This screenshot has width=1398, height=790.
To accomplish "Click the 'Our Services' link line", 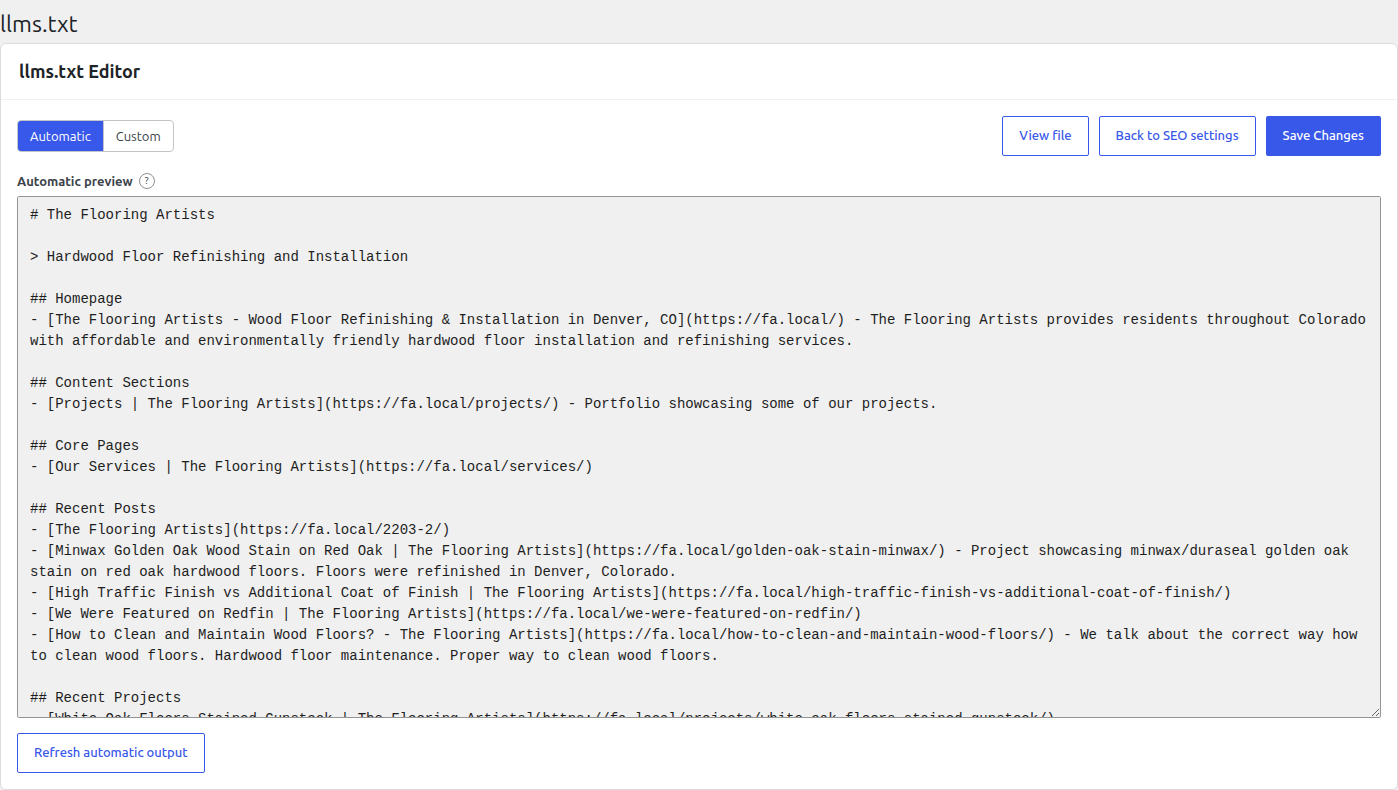I will click(311, 466).
